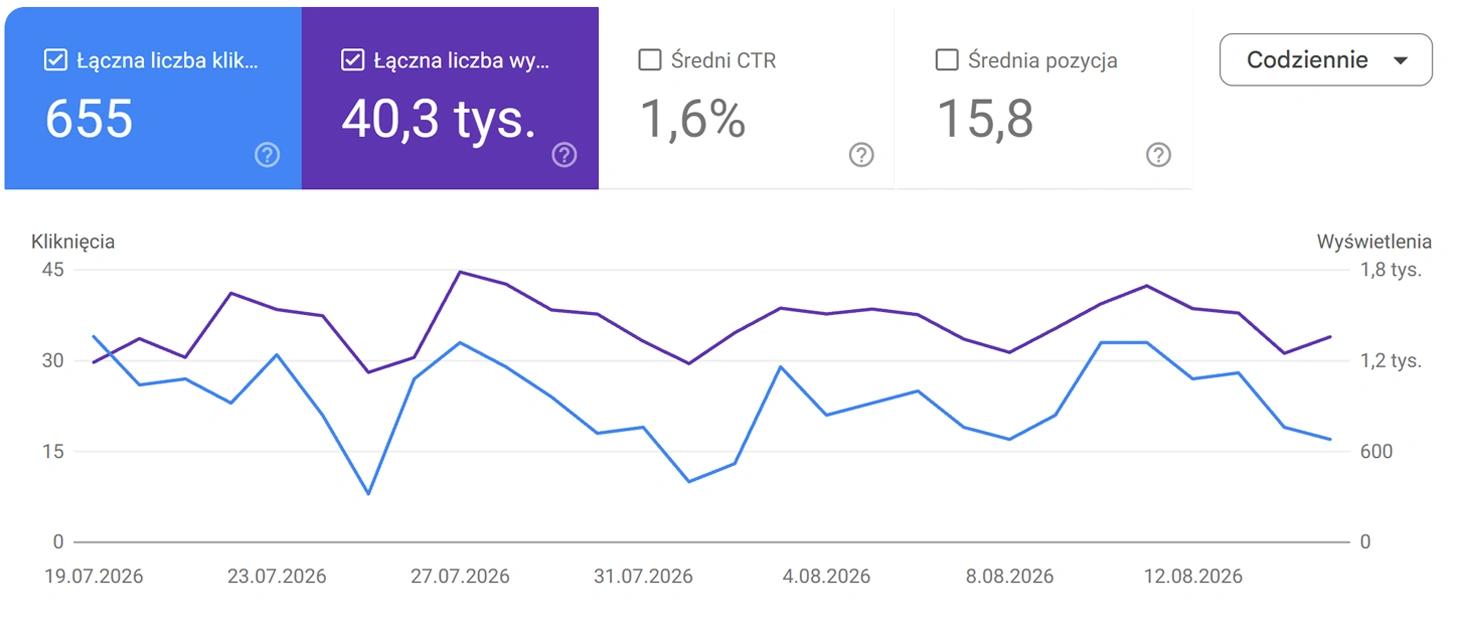Select the 40,3 tys. impressions card

[x=450, y=98]
